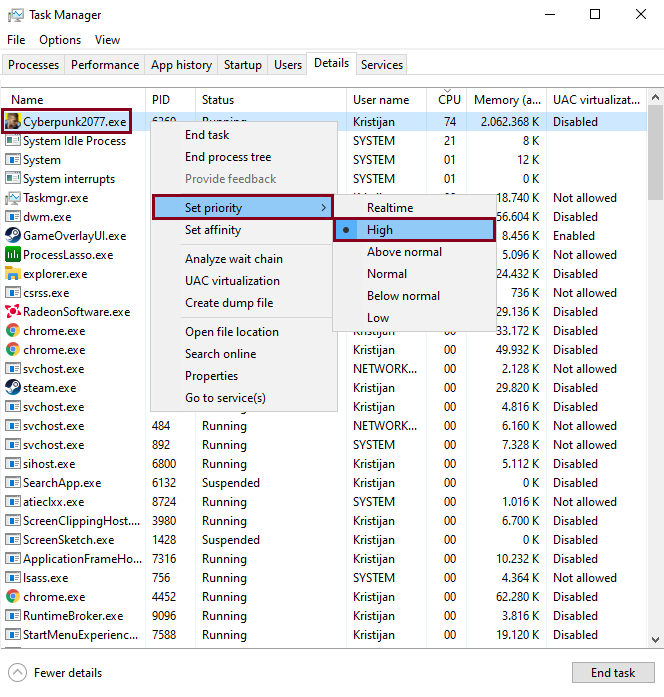Image resolution: width=664 pixels, height=697 pixels.
Task: Switch to the Performance tab
Action: [x=105, y=65]
